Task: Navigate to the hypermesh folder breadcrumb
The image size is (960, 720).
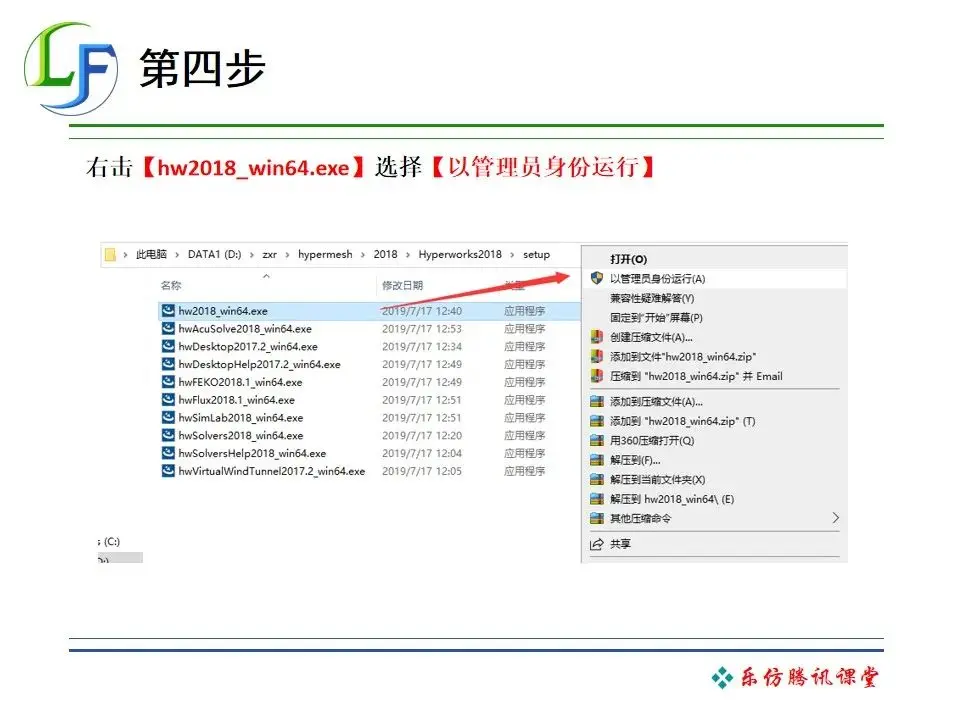Action: (325, 255)
